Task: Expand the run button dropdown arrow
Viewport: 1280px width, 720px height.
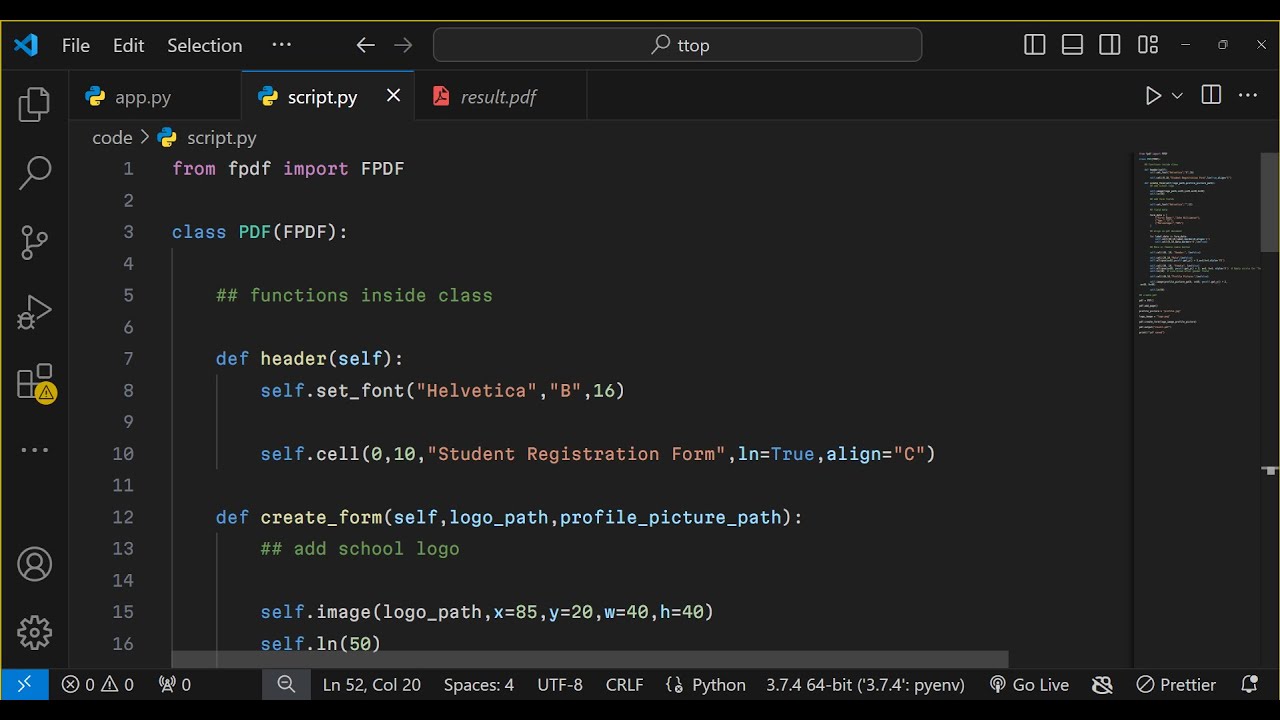Action: click(x=1177, y=96)
